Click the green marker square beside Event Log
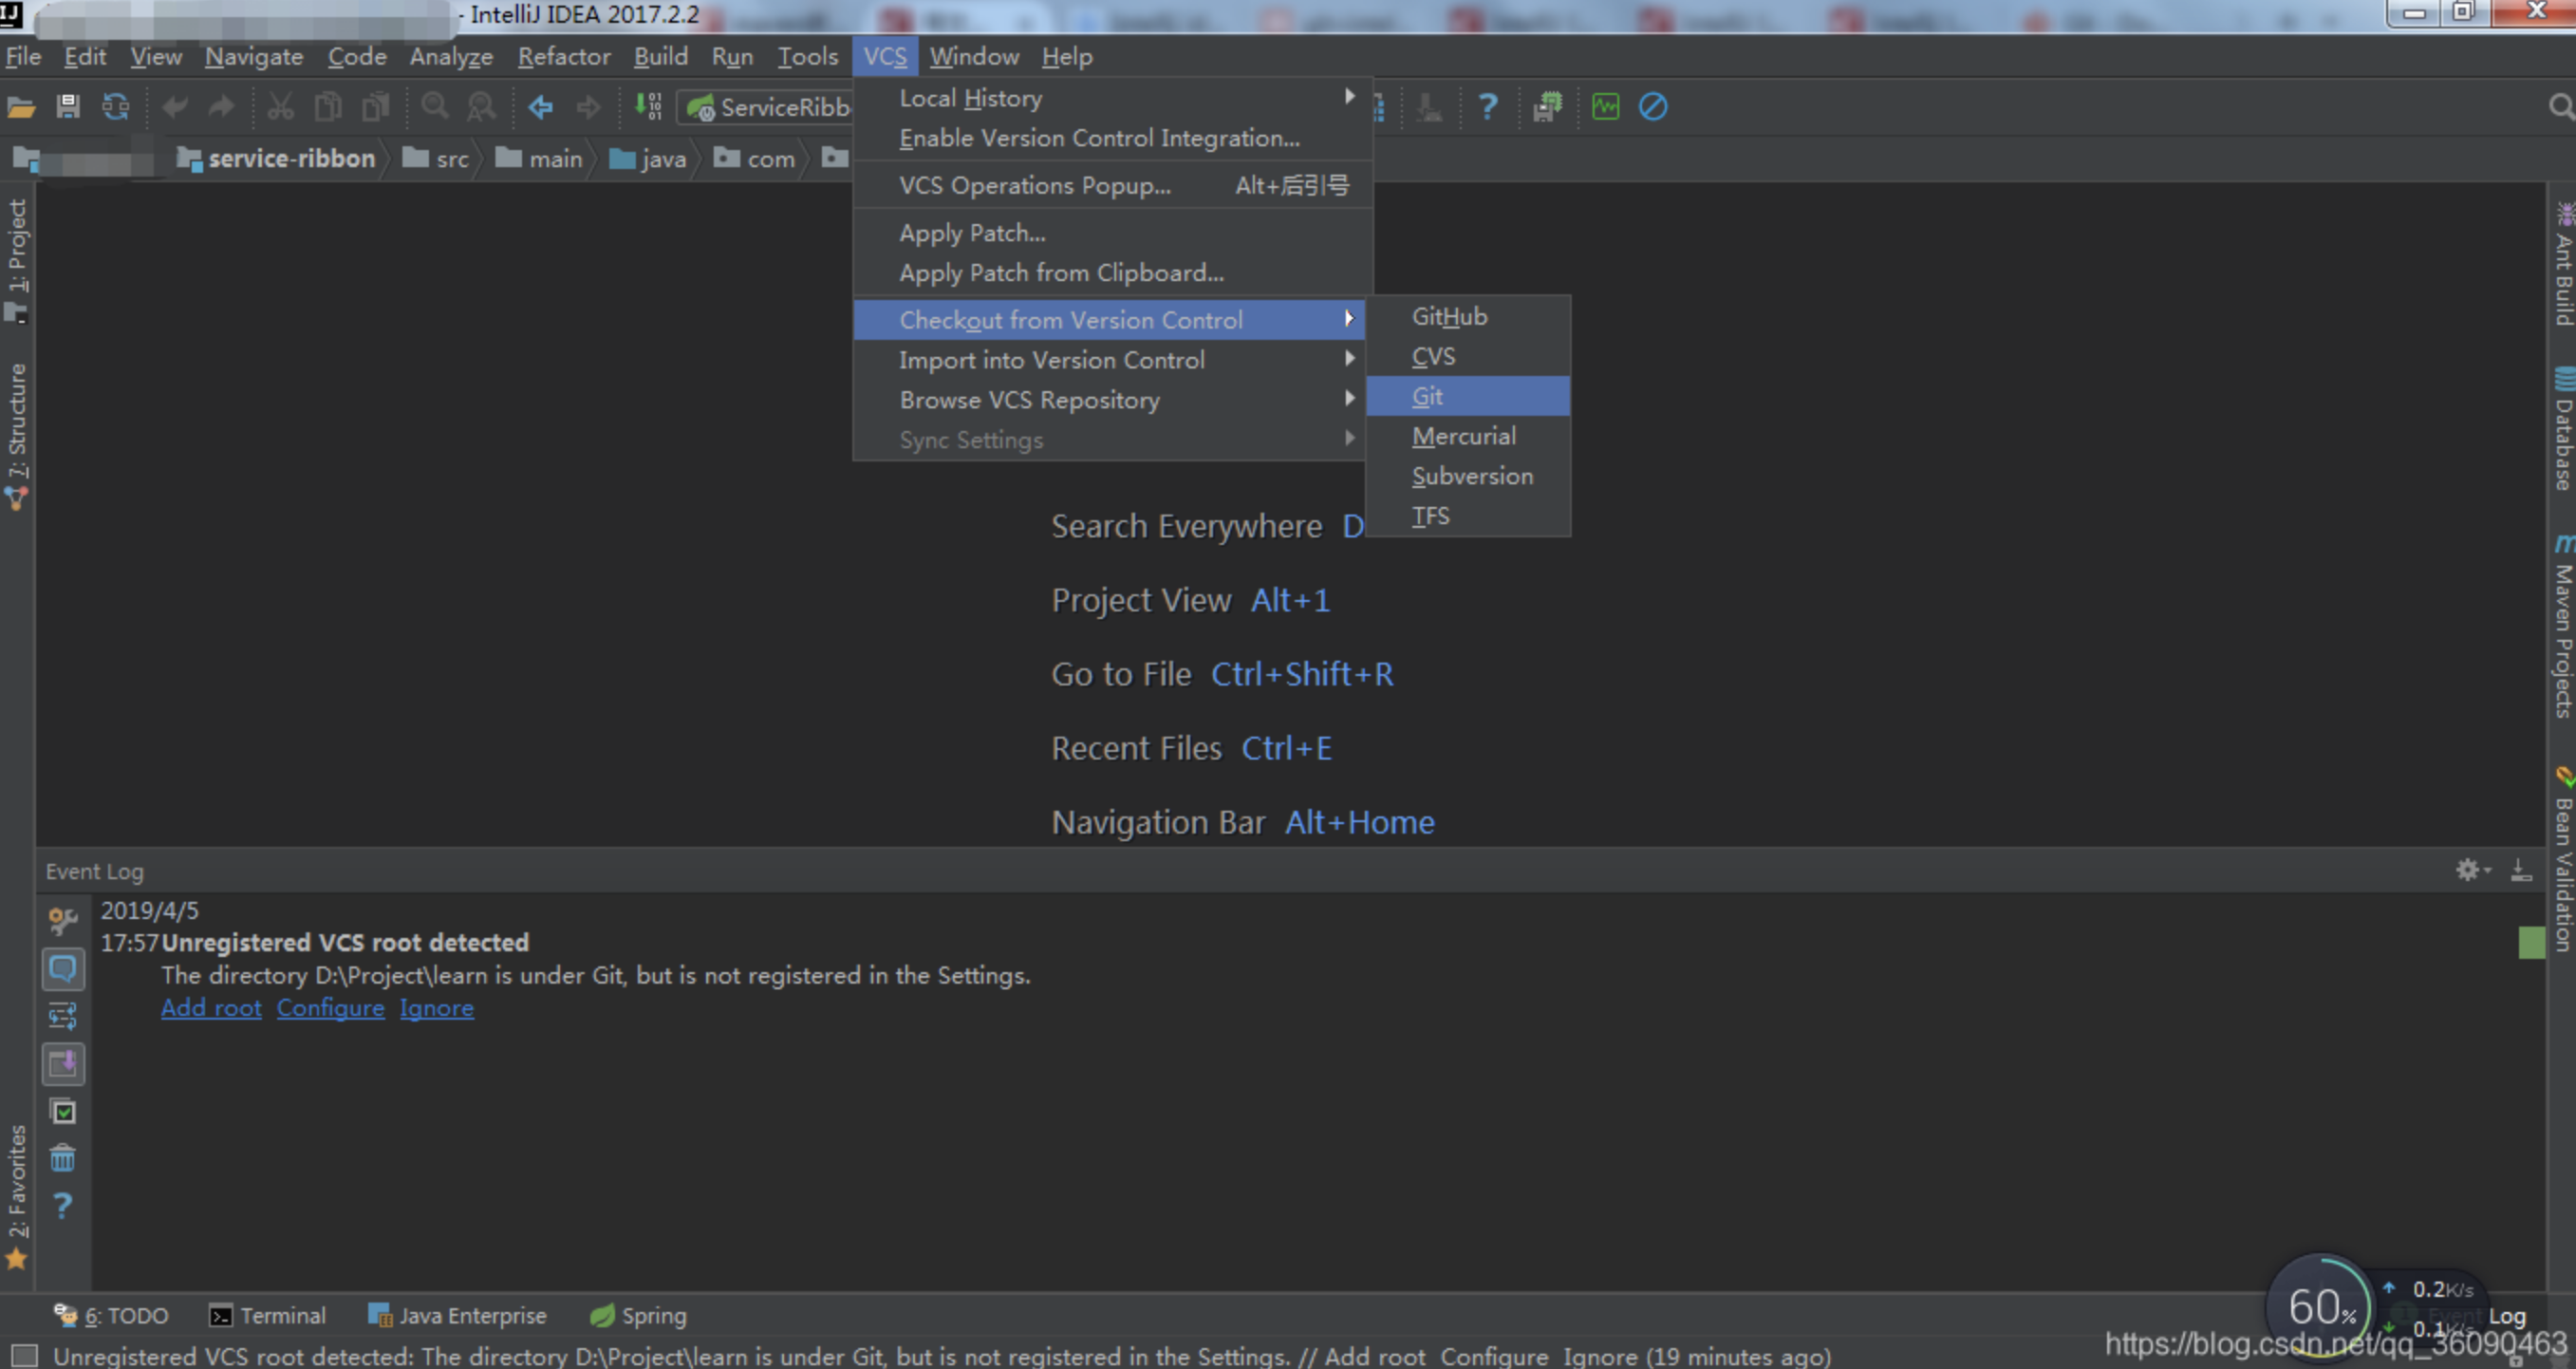 click(2531, 942)
